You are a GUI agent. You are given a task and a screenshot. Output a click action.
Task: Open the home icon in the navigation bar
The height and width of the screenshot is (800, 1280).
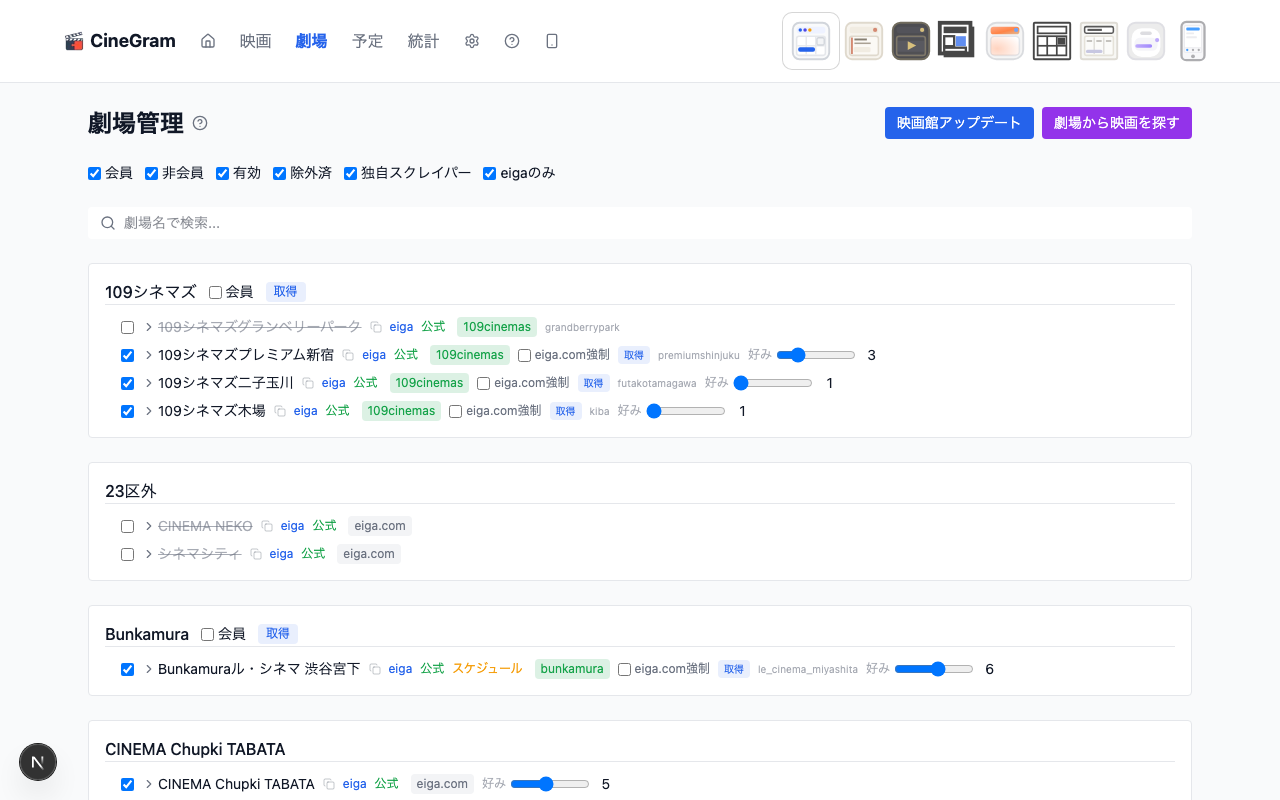click(207, 41)
